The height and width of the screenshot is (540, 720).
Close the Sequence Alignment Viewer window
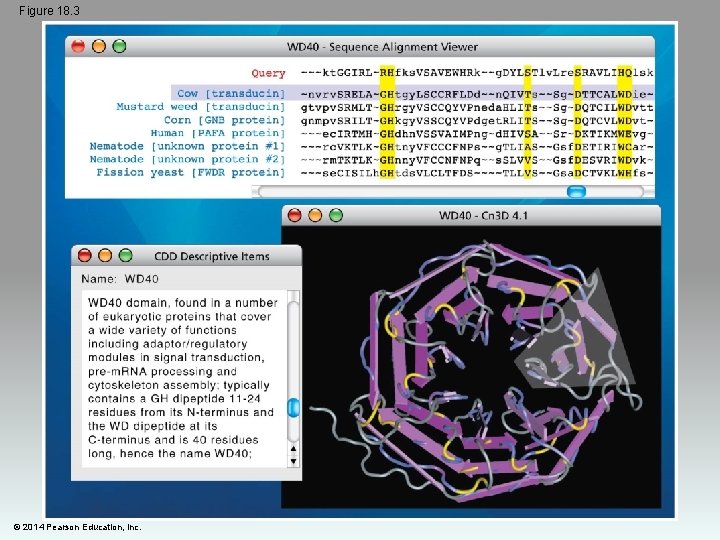[78, 46]
